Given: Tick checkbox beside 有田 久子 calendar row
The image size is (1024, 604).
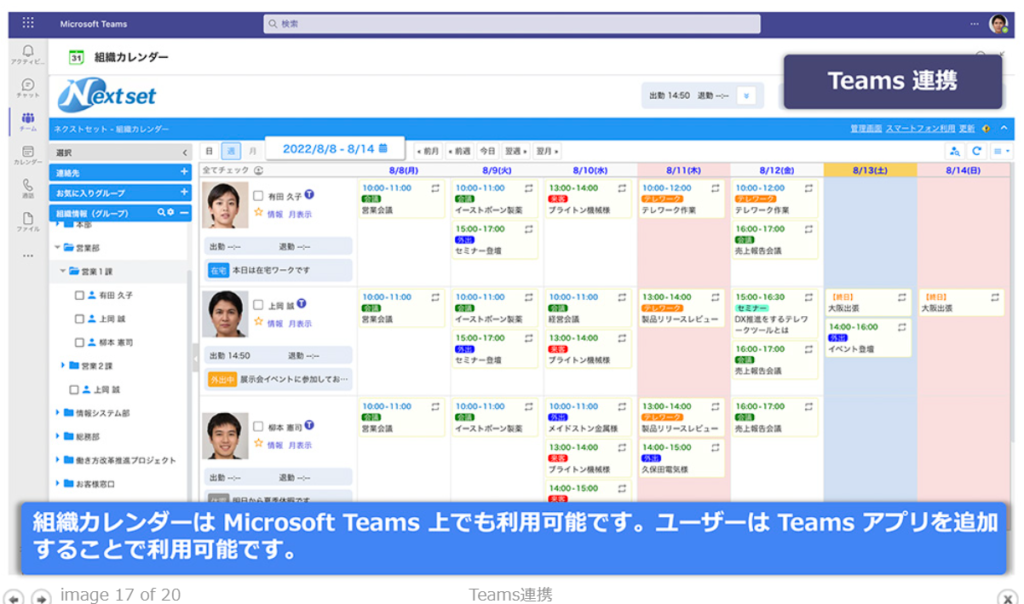Looking at the screenshot, I should pos(259,195).
